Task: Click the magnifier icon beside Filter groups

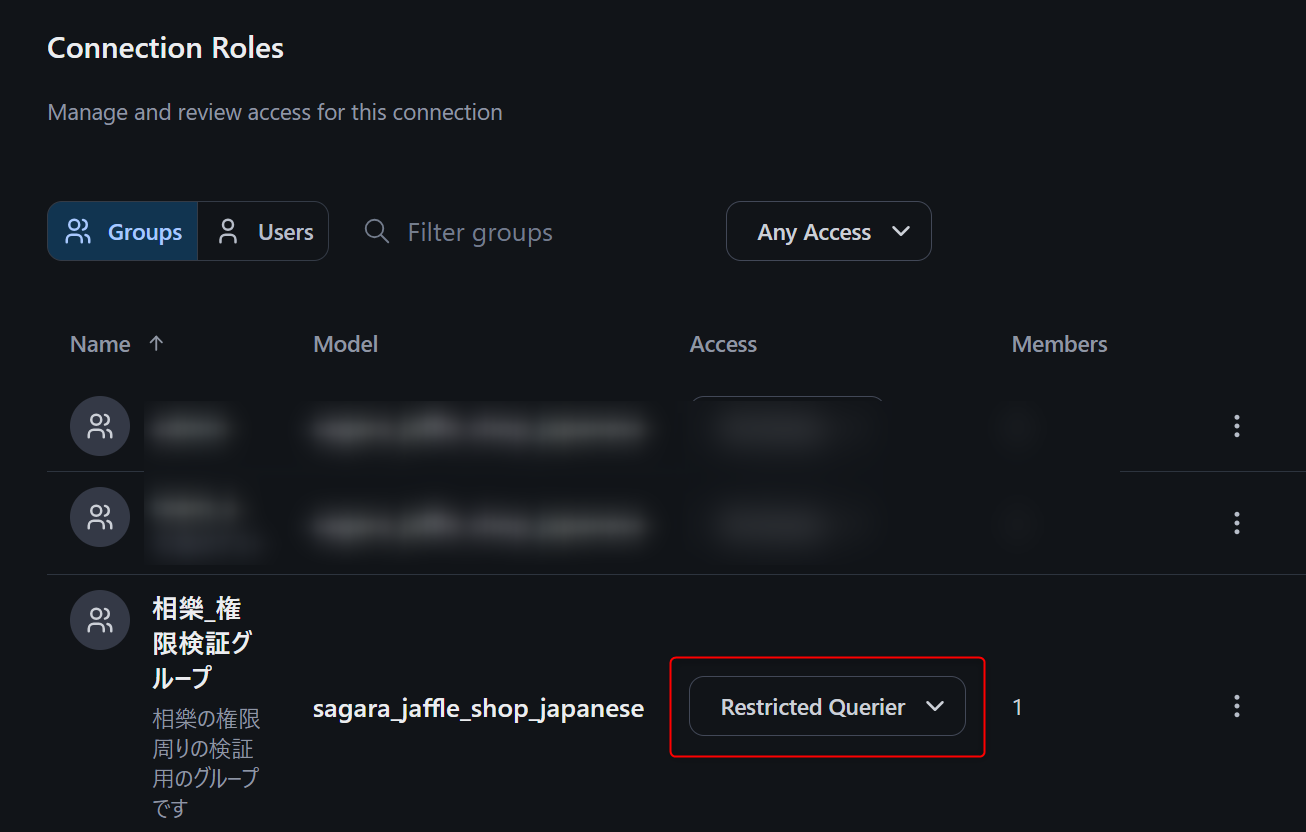Action: [377, 232]
